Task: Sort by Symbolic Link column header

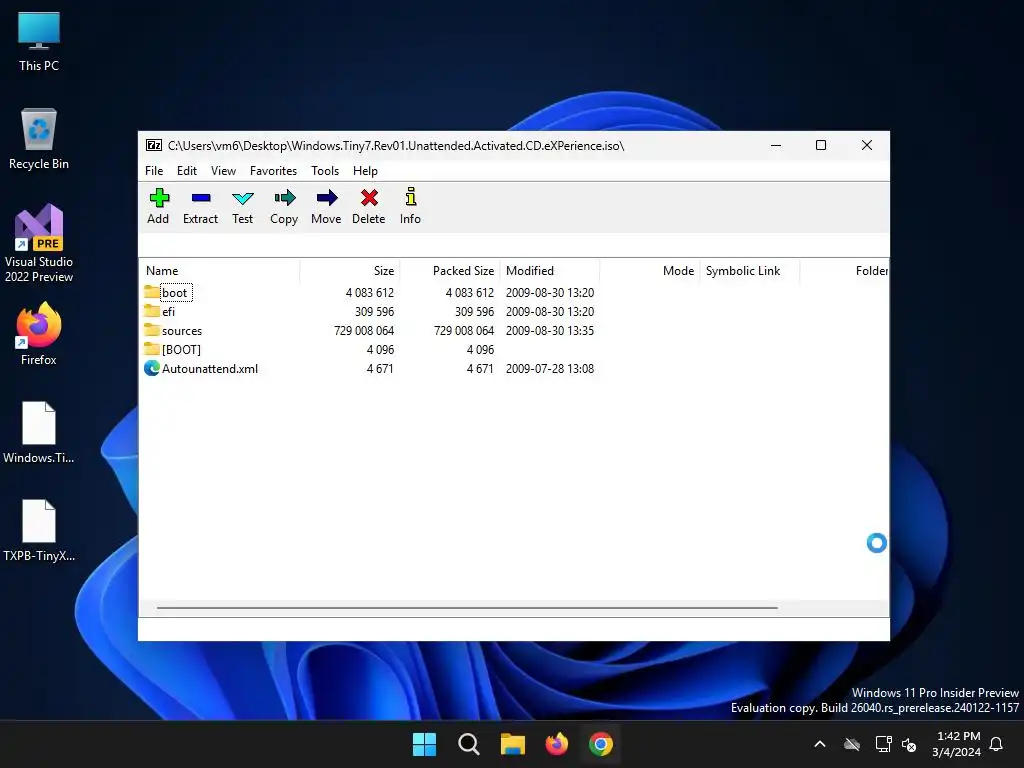Action: point(750,270)
